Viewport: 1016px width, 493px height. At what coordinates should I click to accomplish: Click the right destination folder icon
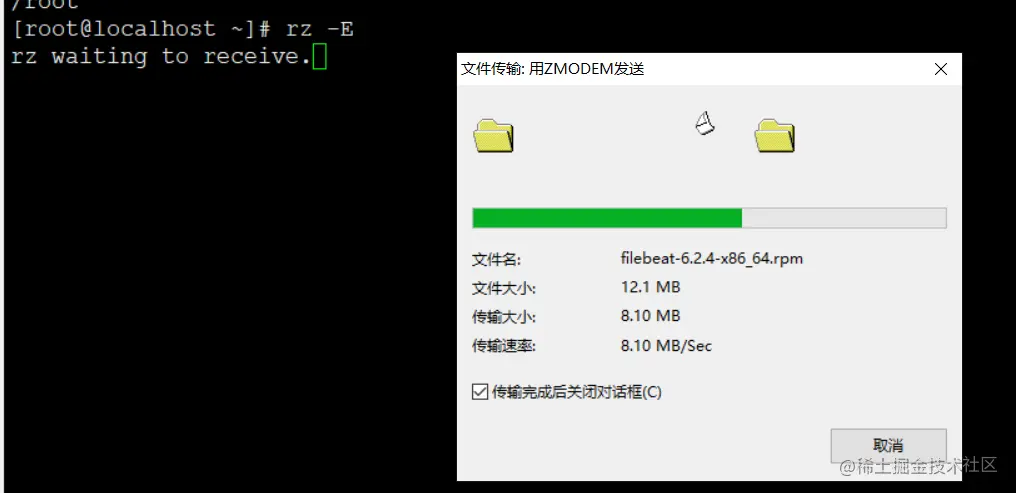click(775, 135)
